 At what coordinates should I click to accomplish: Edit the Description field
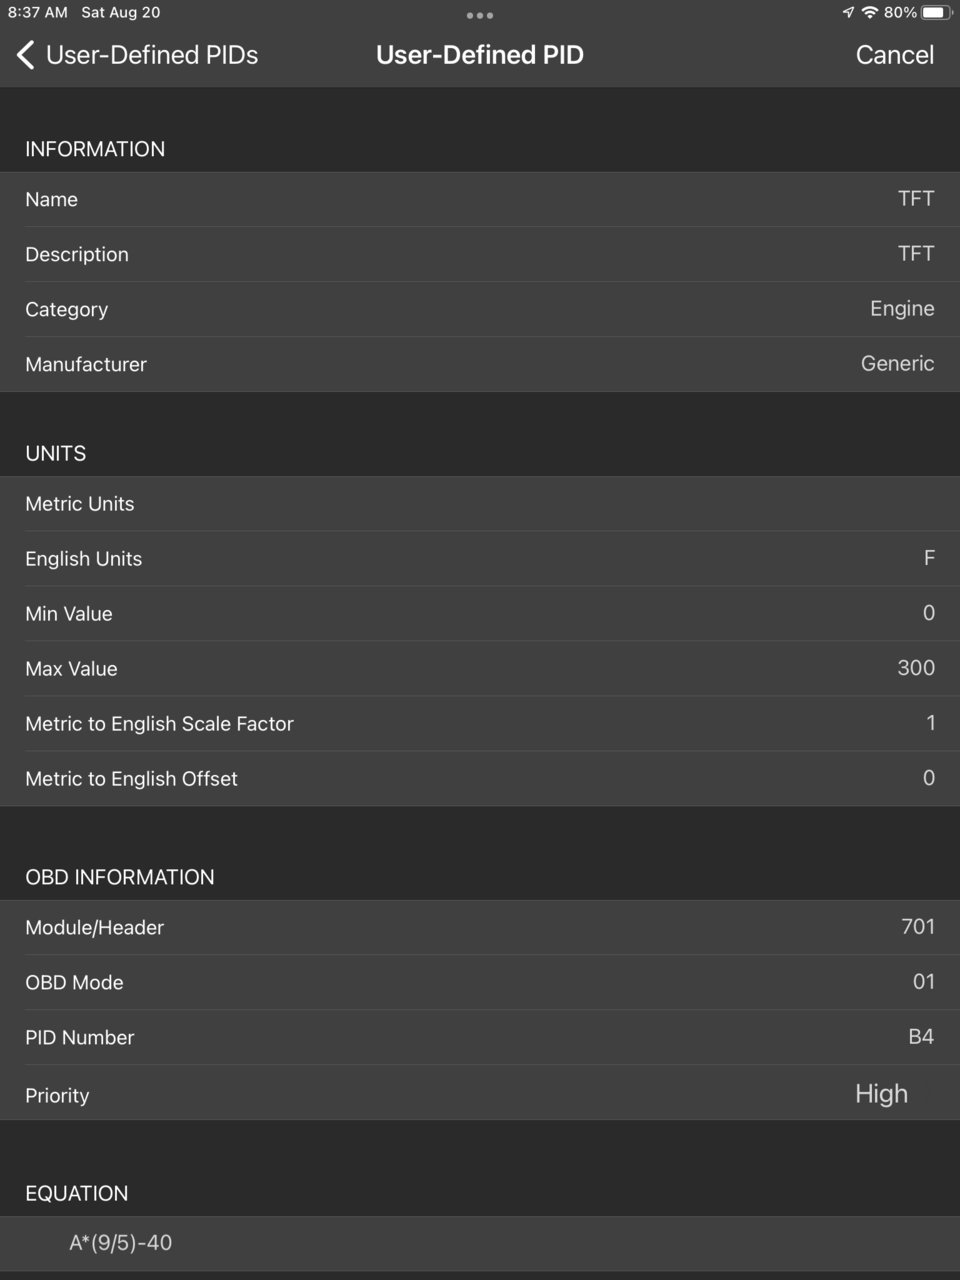[480, 254]
